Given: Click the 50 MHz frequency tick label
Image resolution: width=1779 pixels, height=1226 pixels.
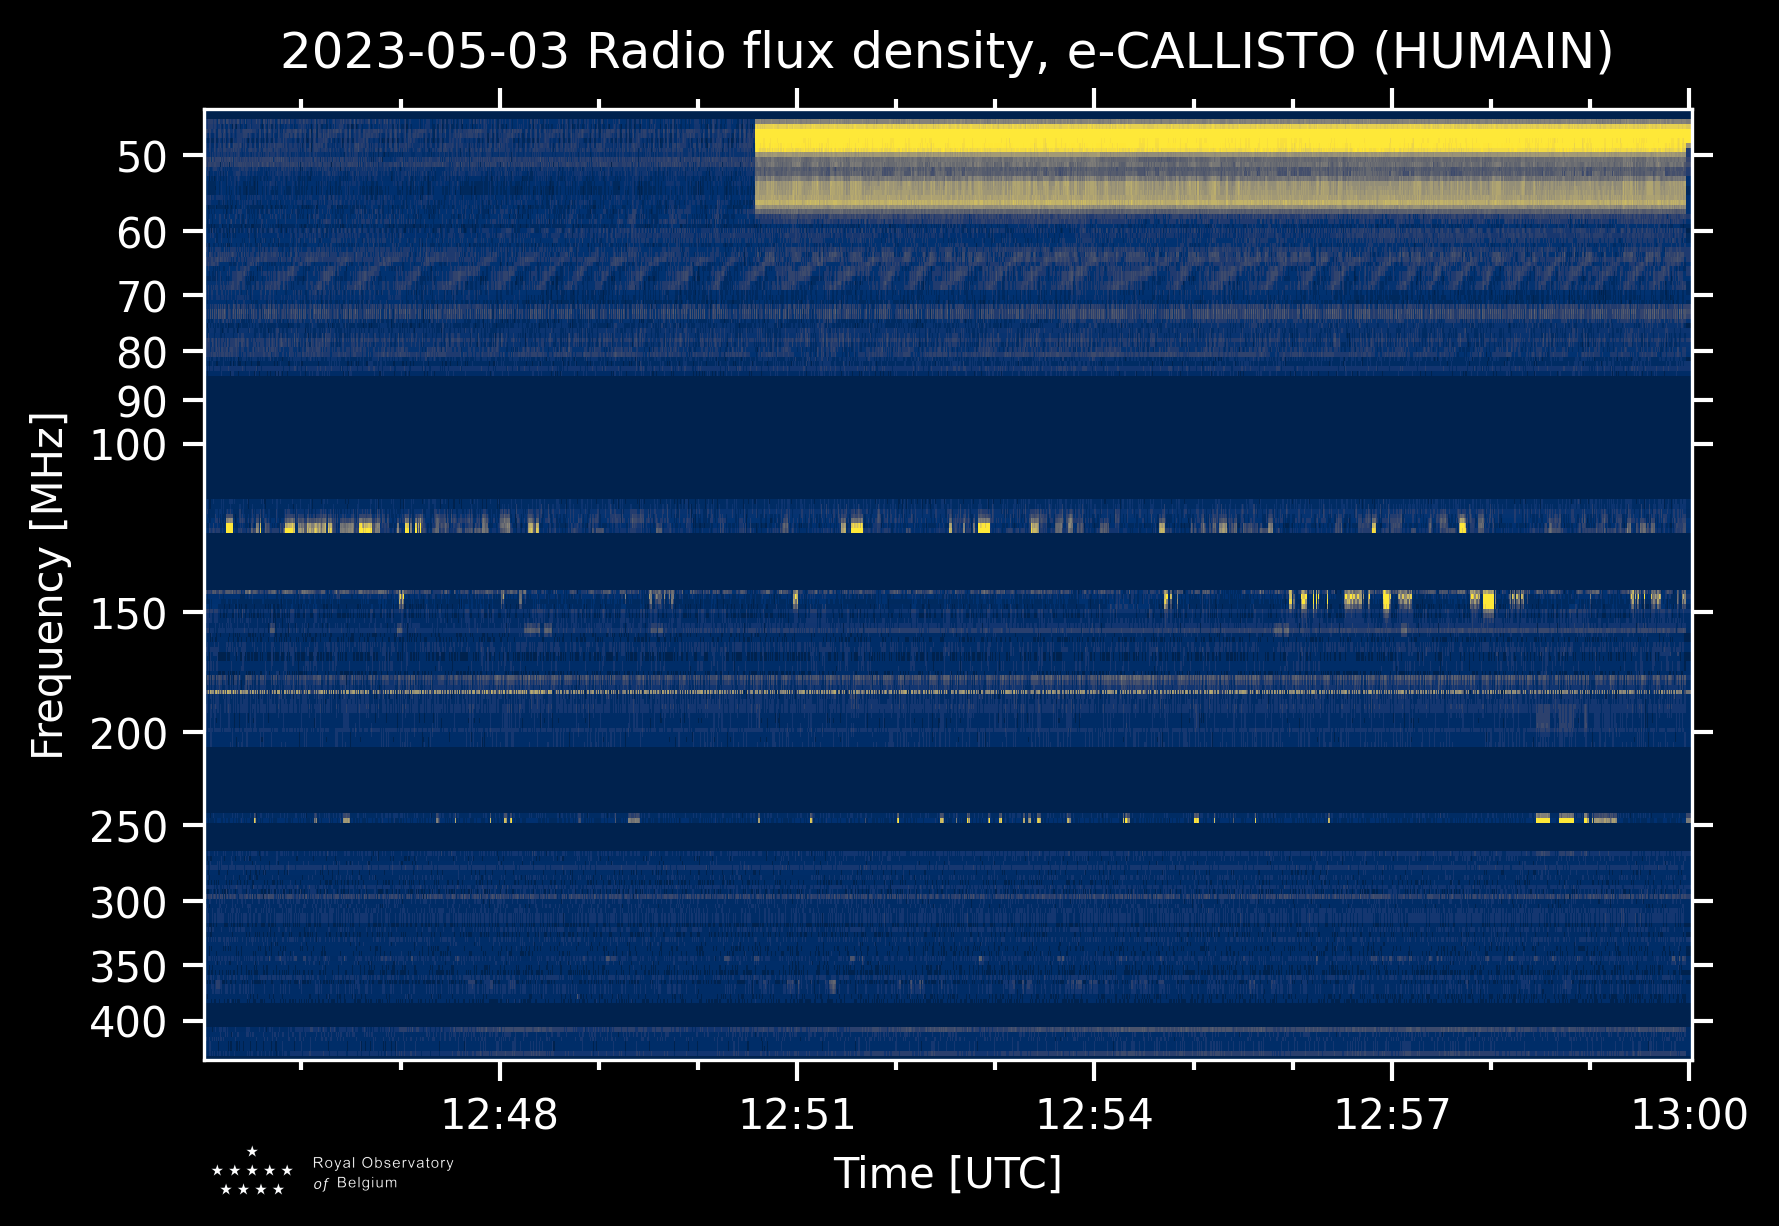Looking at the screenshot, I should point(141,157).
